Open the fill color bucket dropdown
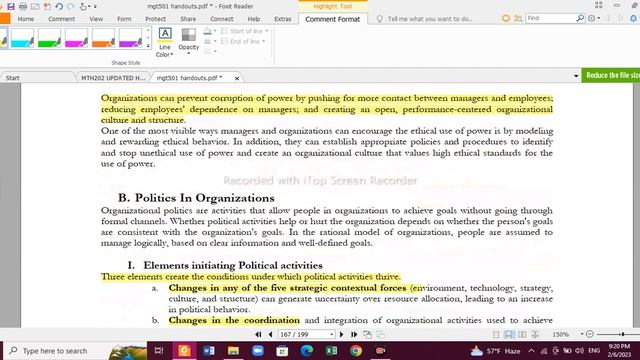The image size is (640, 360). 210,31
